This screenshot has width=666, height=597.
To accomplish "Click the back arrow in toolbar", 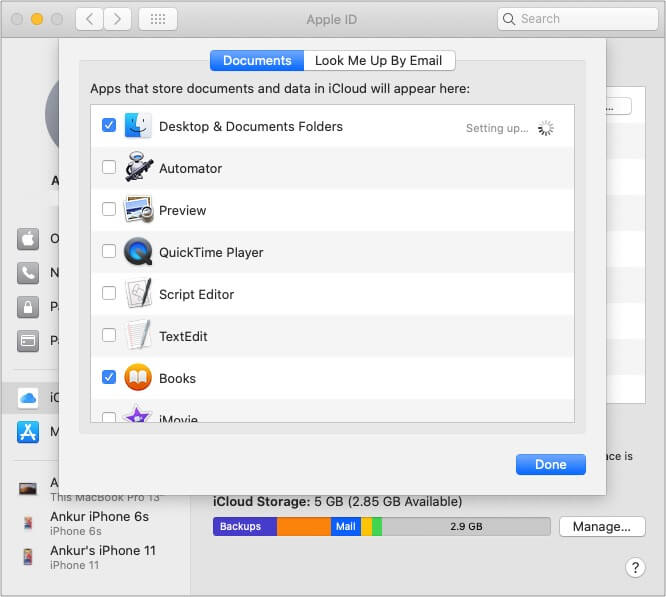I will pyautogui.click(x=90, y=19).
